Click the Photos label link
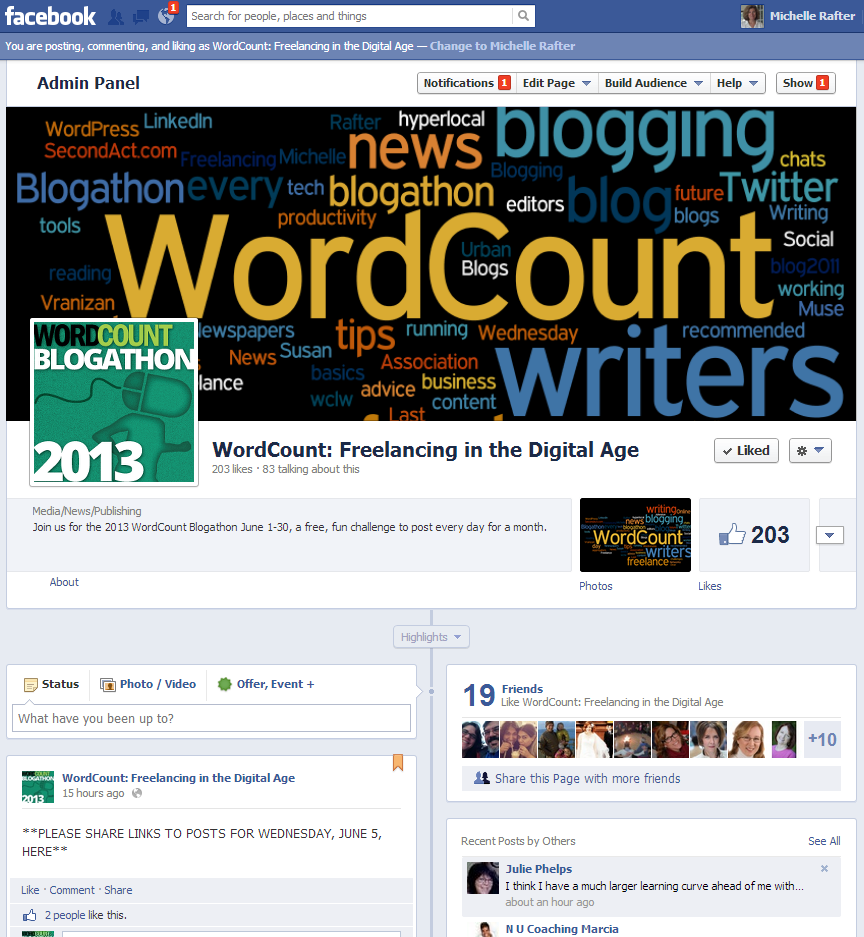This screenshot has height=937, width=864. point(596,586)
